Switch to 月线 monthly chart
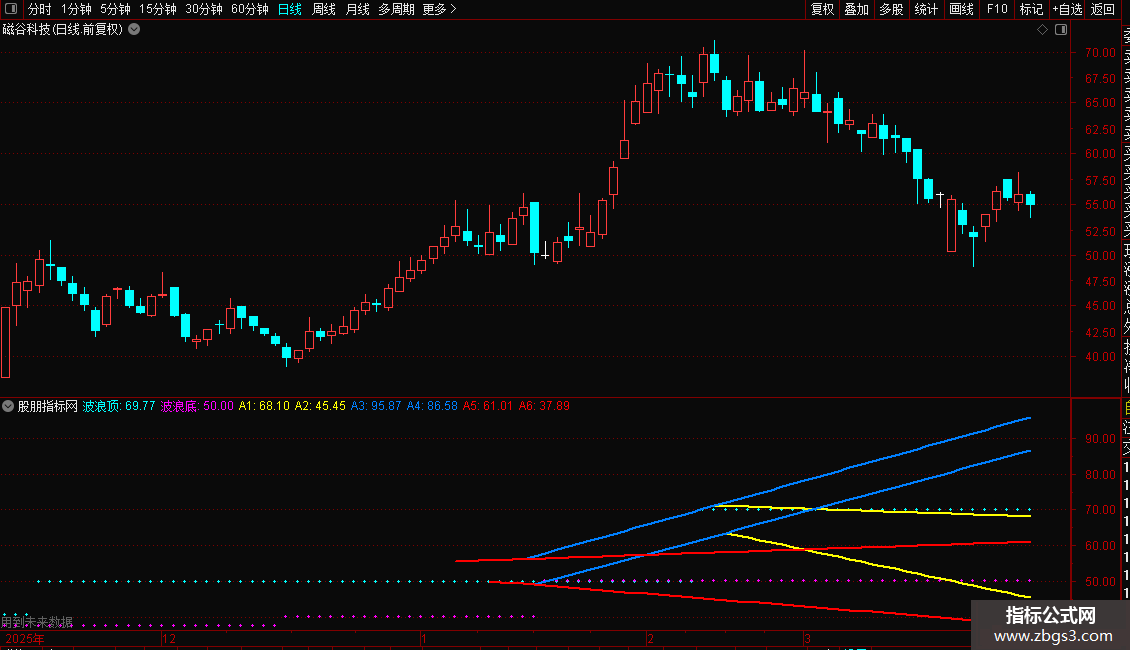This screenshot has width=1130, height=650. [x=357, y=9]
